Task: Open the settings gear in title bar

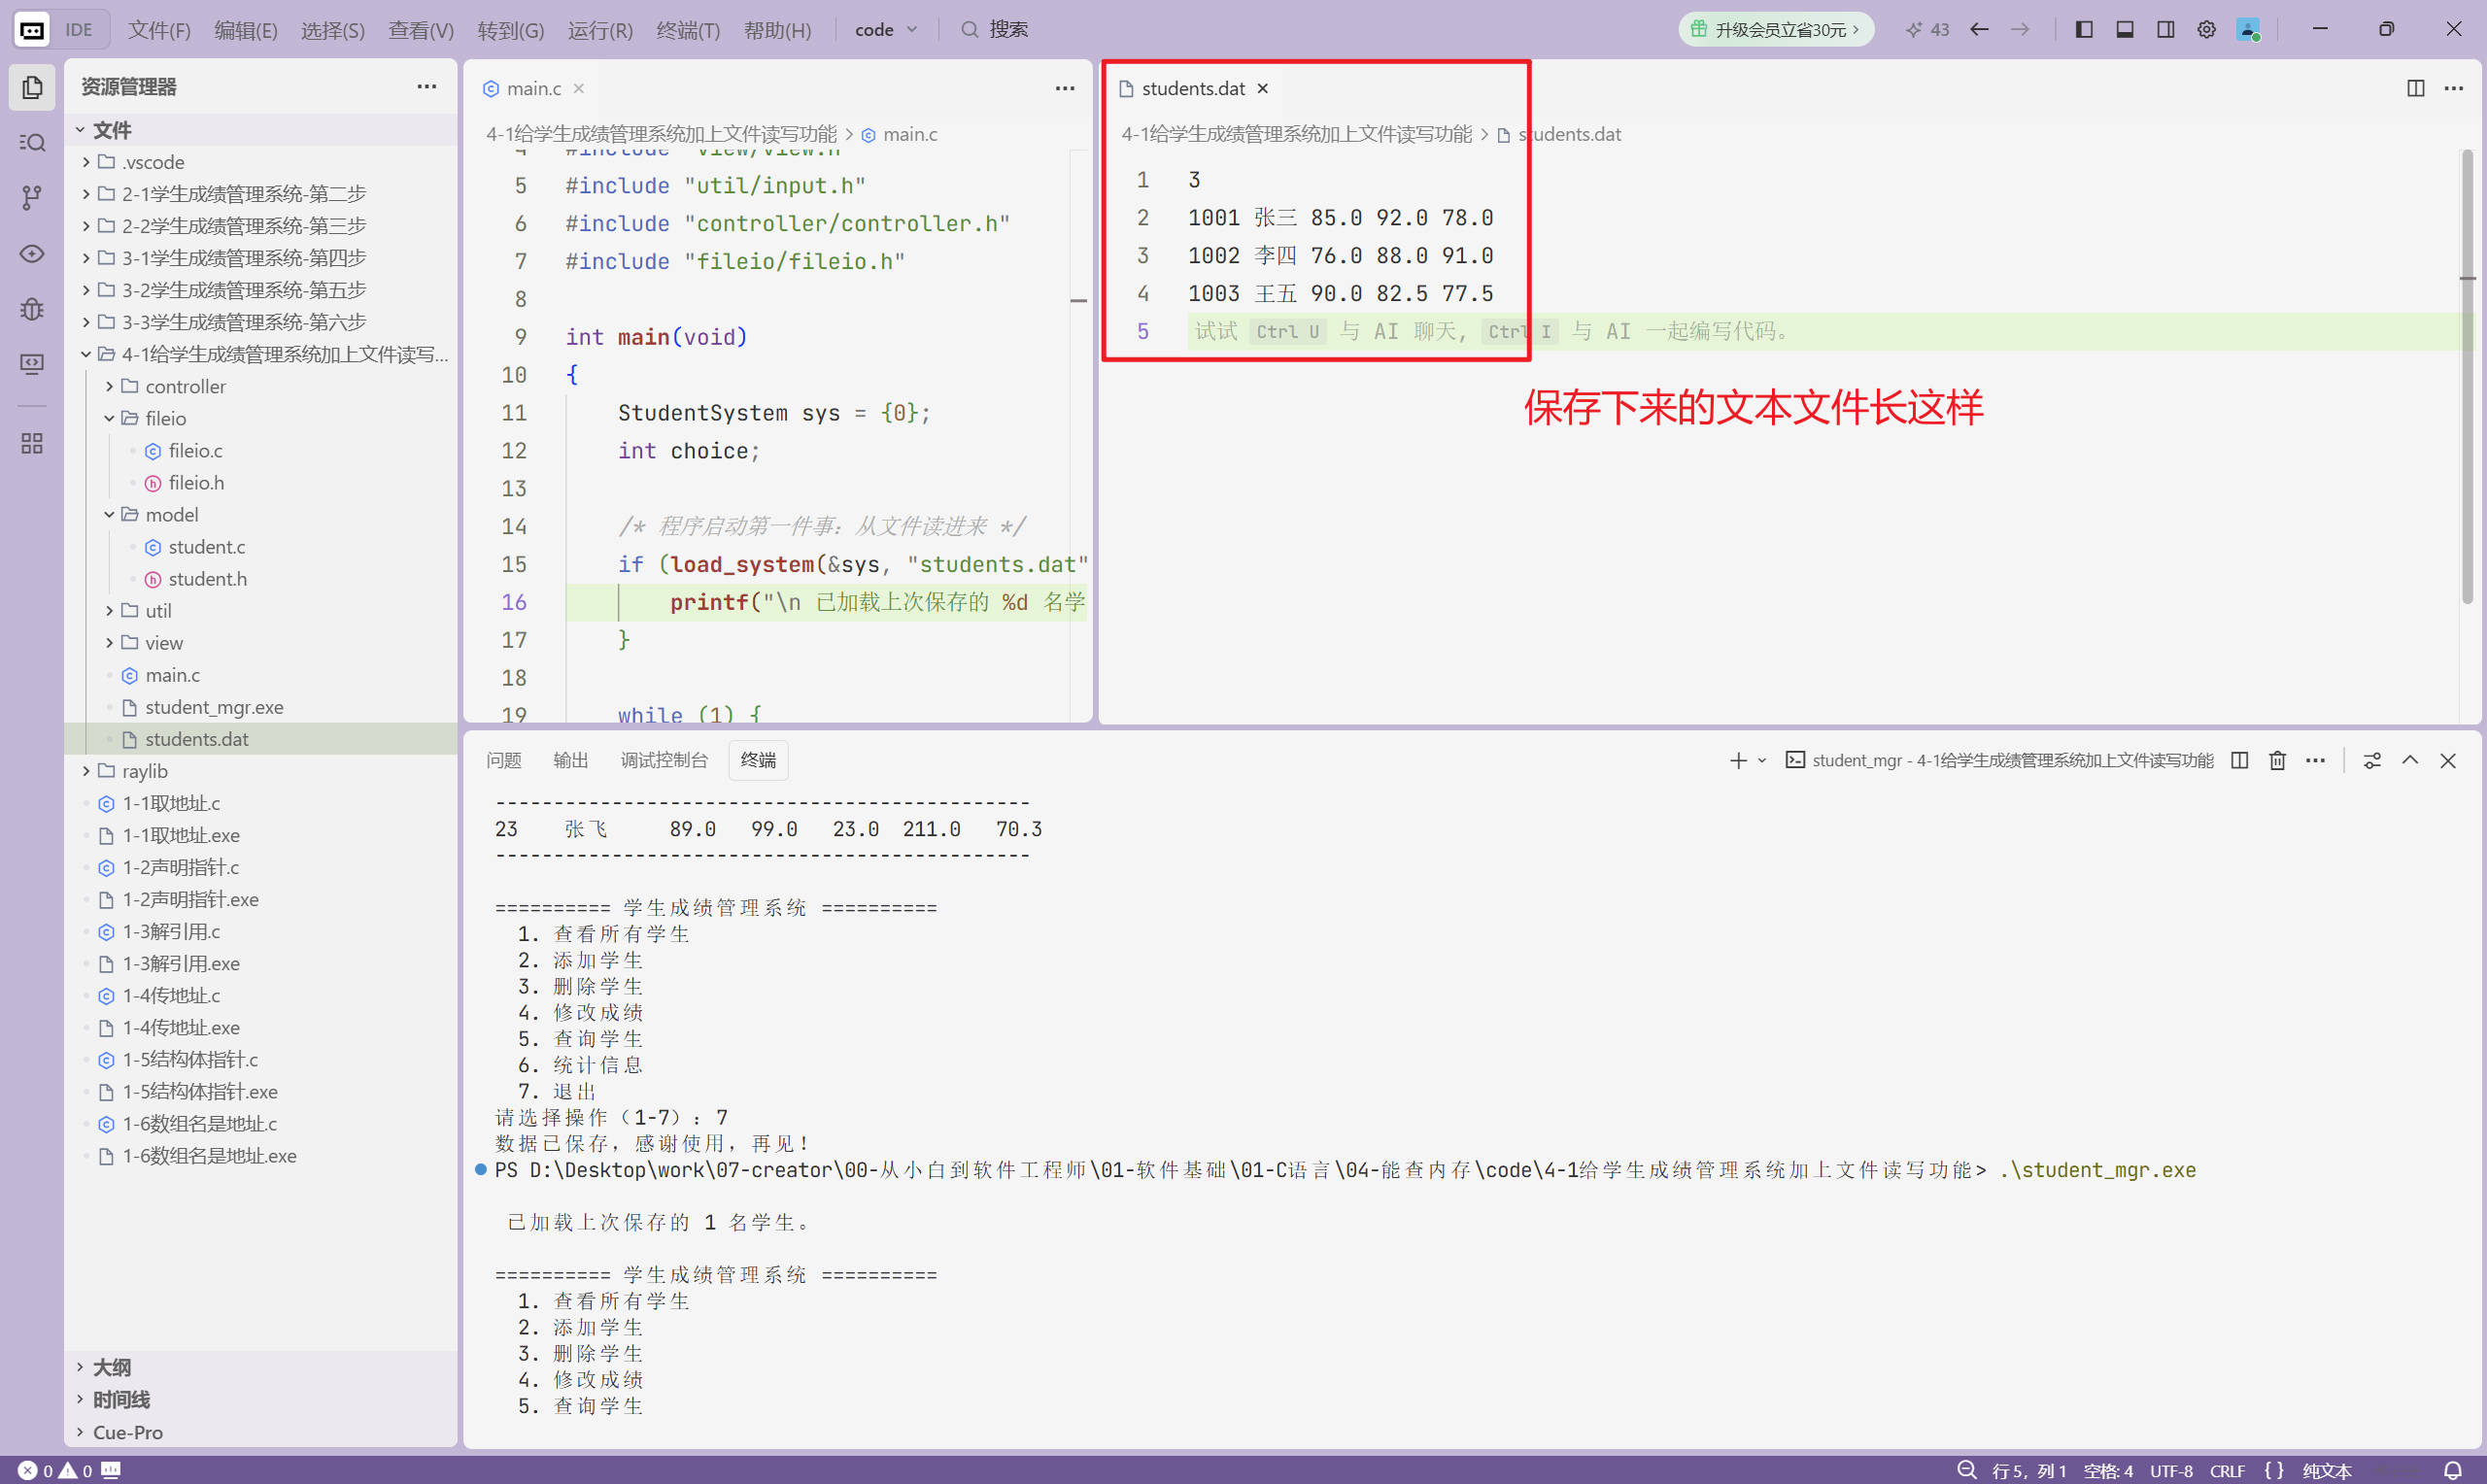Action: tap(2206, 29)
